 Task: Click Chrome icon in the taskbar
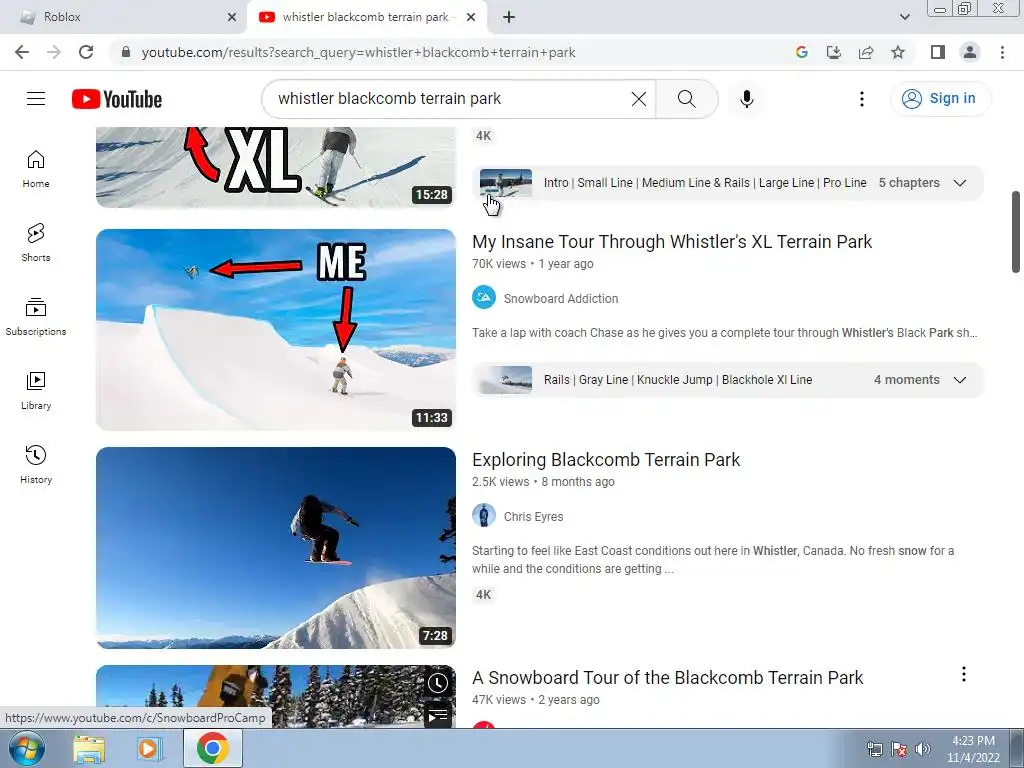coord(212,748)
